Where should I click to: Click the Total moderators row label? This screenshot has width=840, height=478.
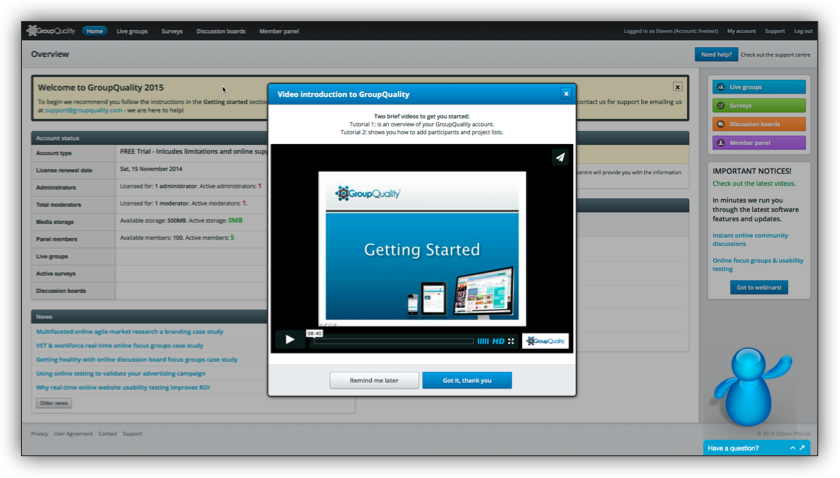[58, 205]
